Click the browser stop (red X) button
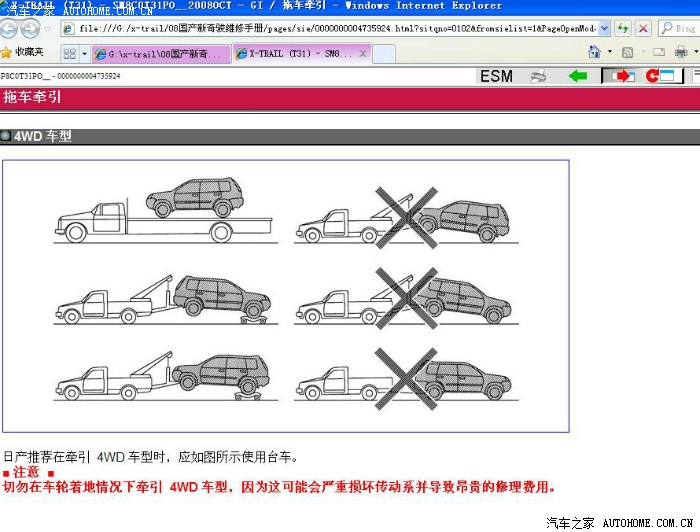700x532 pixels. [x=643, y=29]
